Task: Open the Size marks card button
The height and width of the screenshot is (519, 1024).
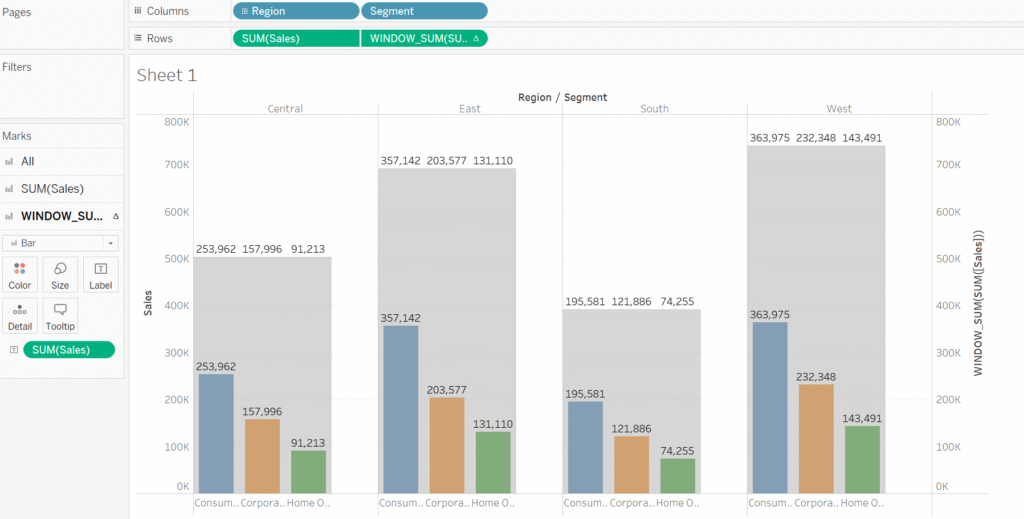Action: tap(60, 275)
